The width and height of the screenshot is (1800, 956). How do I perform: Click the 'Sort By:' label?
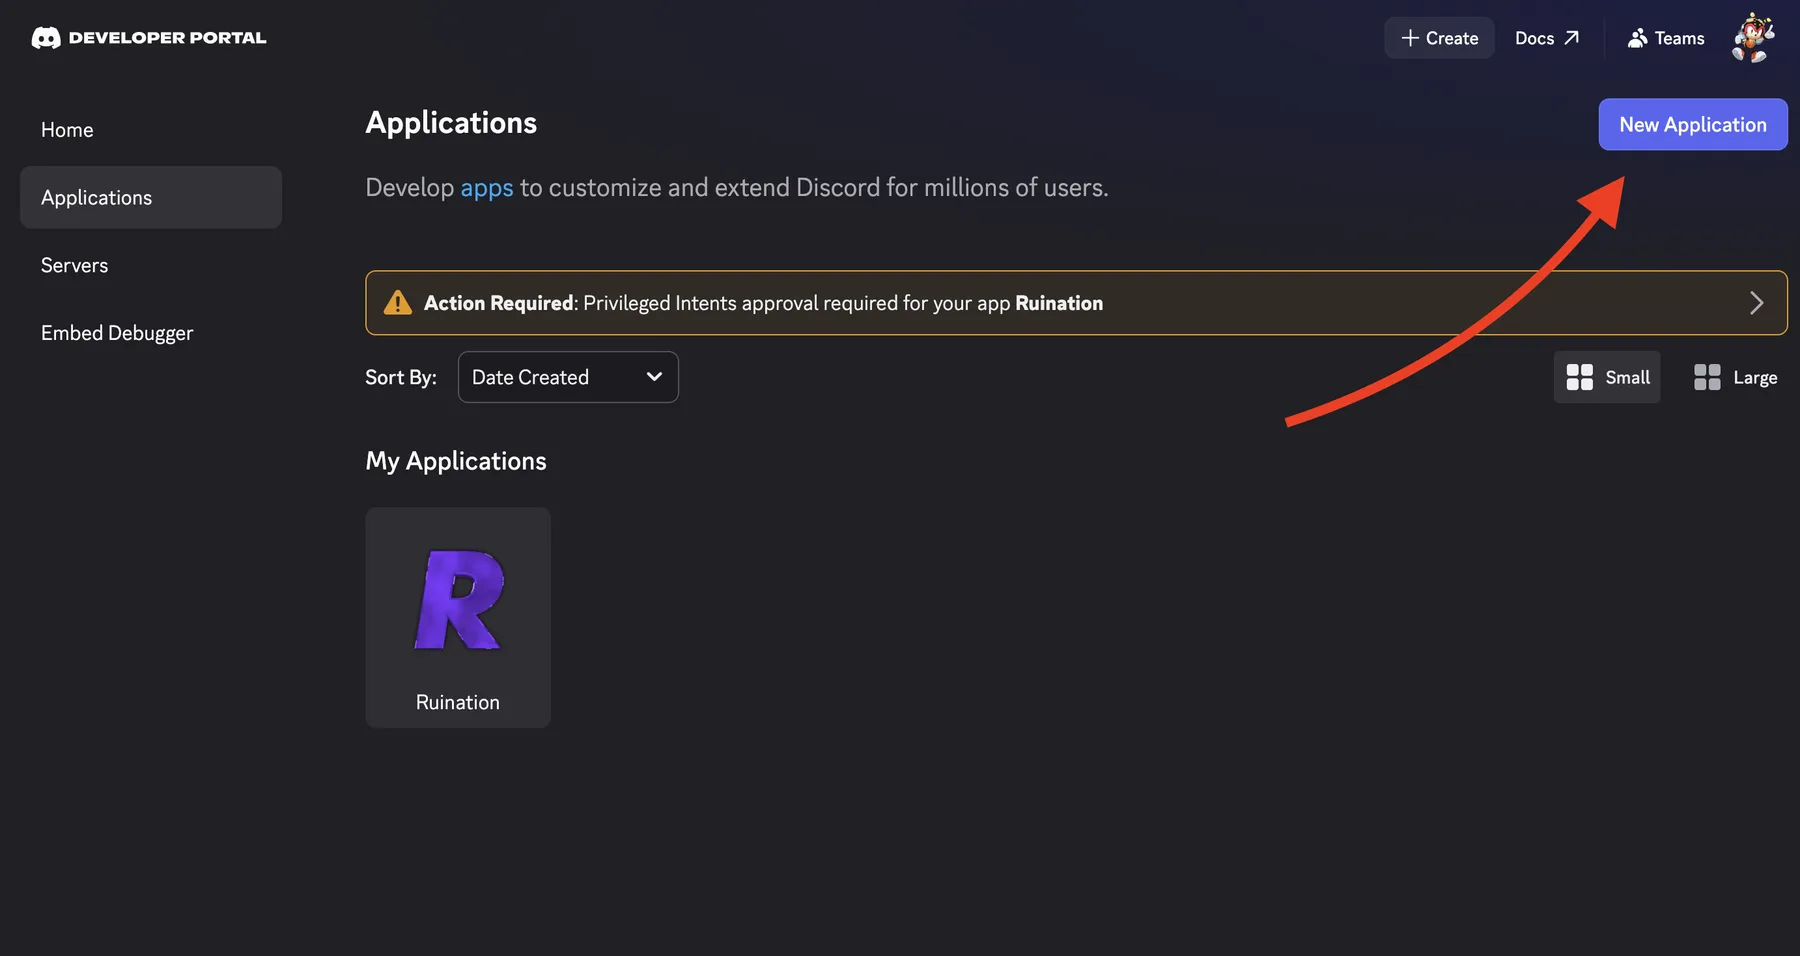pyautogui.click(x=401, y=377)
